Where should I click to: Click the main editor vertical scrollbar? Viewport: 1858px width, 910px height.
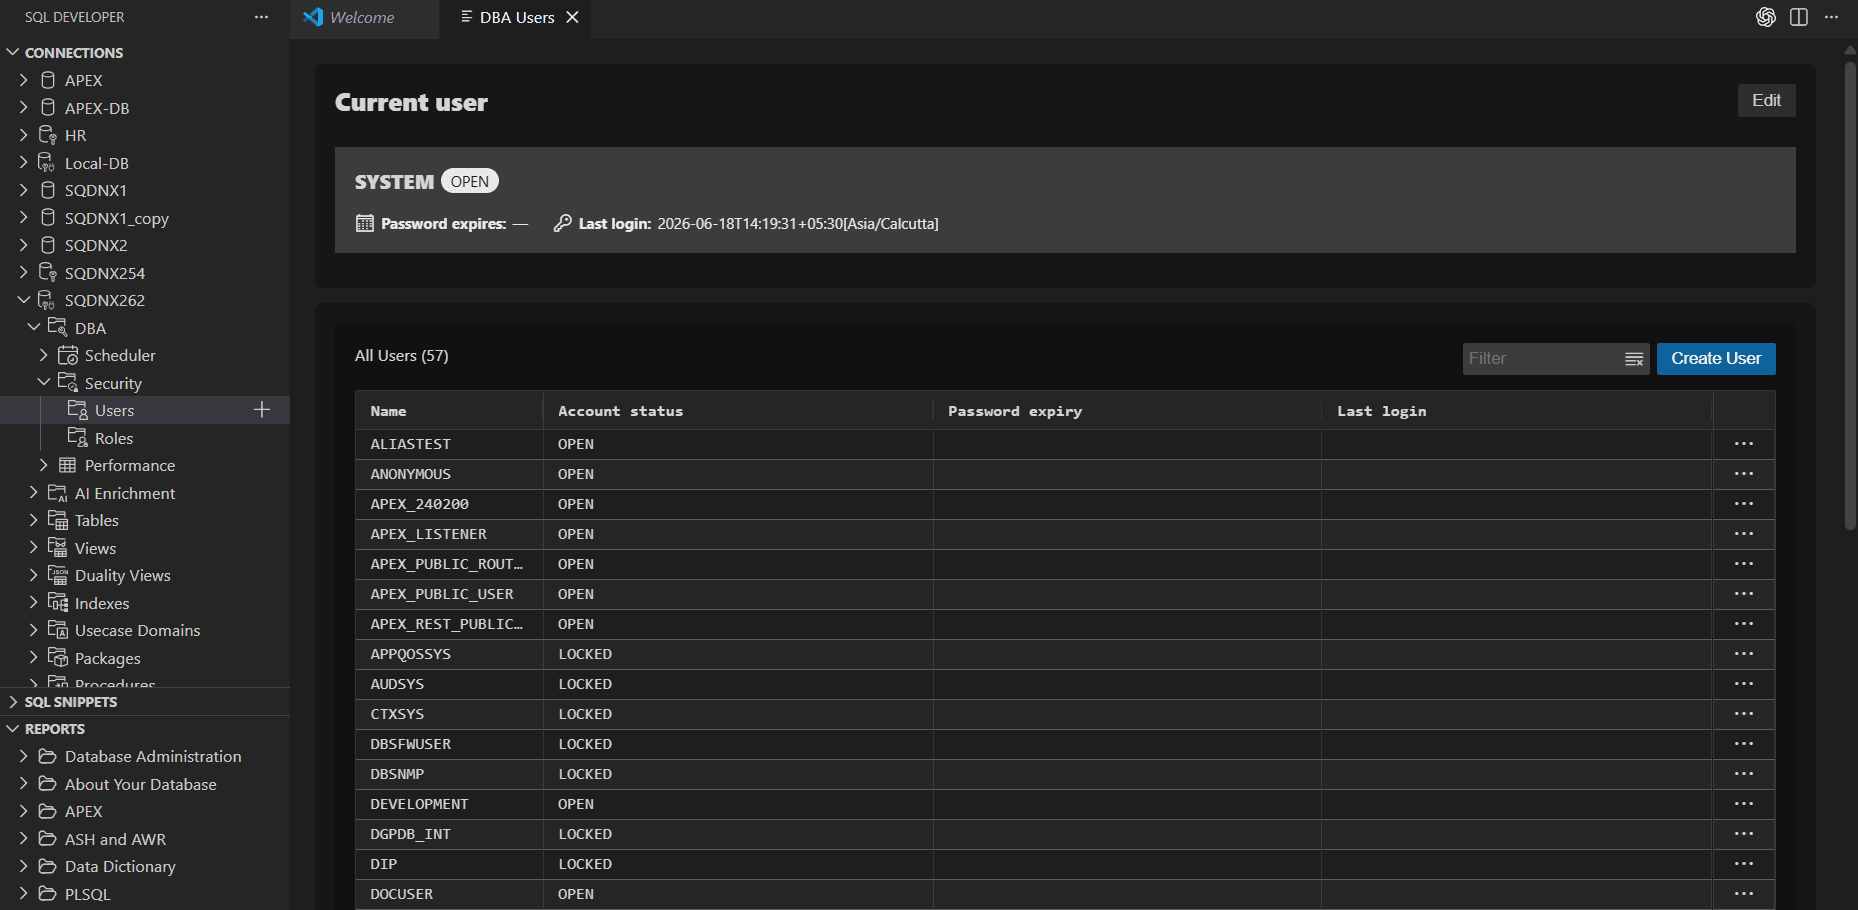click(1850, 295)
